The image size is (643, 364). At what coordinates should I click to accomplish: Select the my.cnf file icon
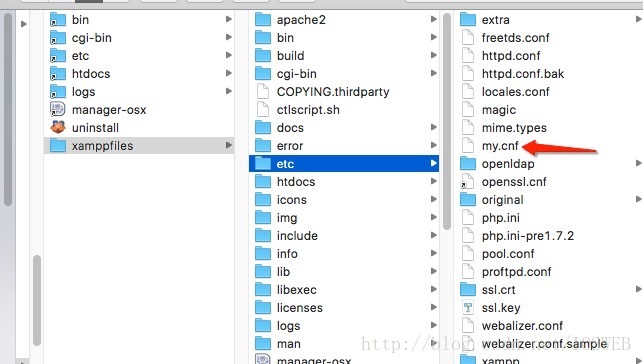pyautogui.click(x=468, y=146)
